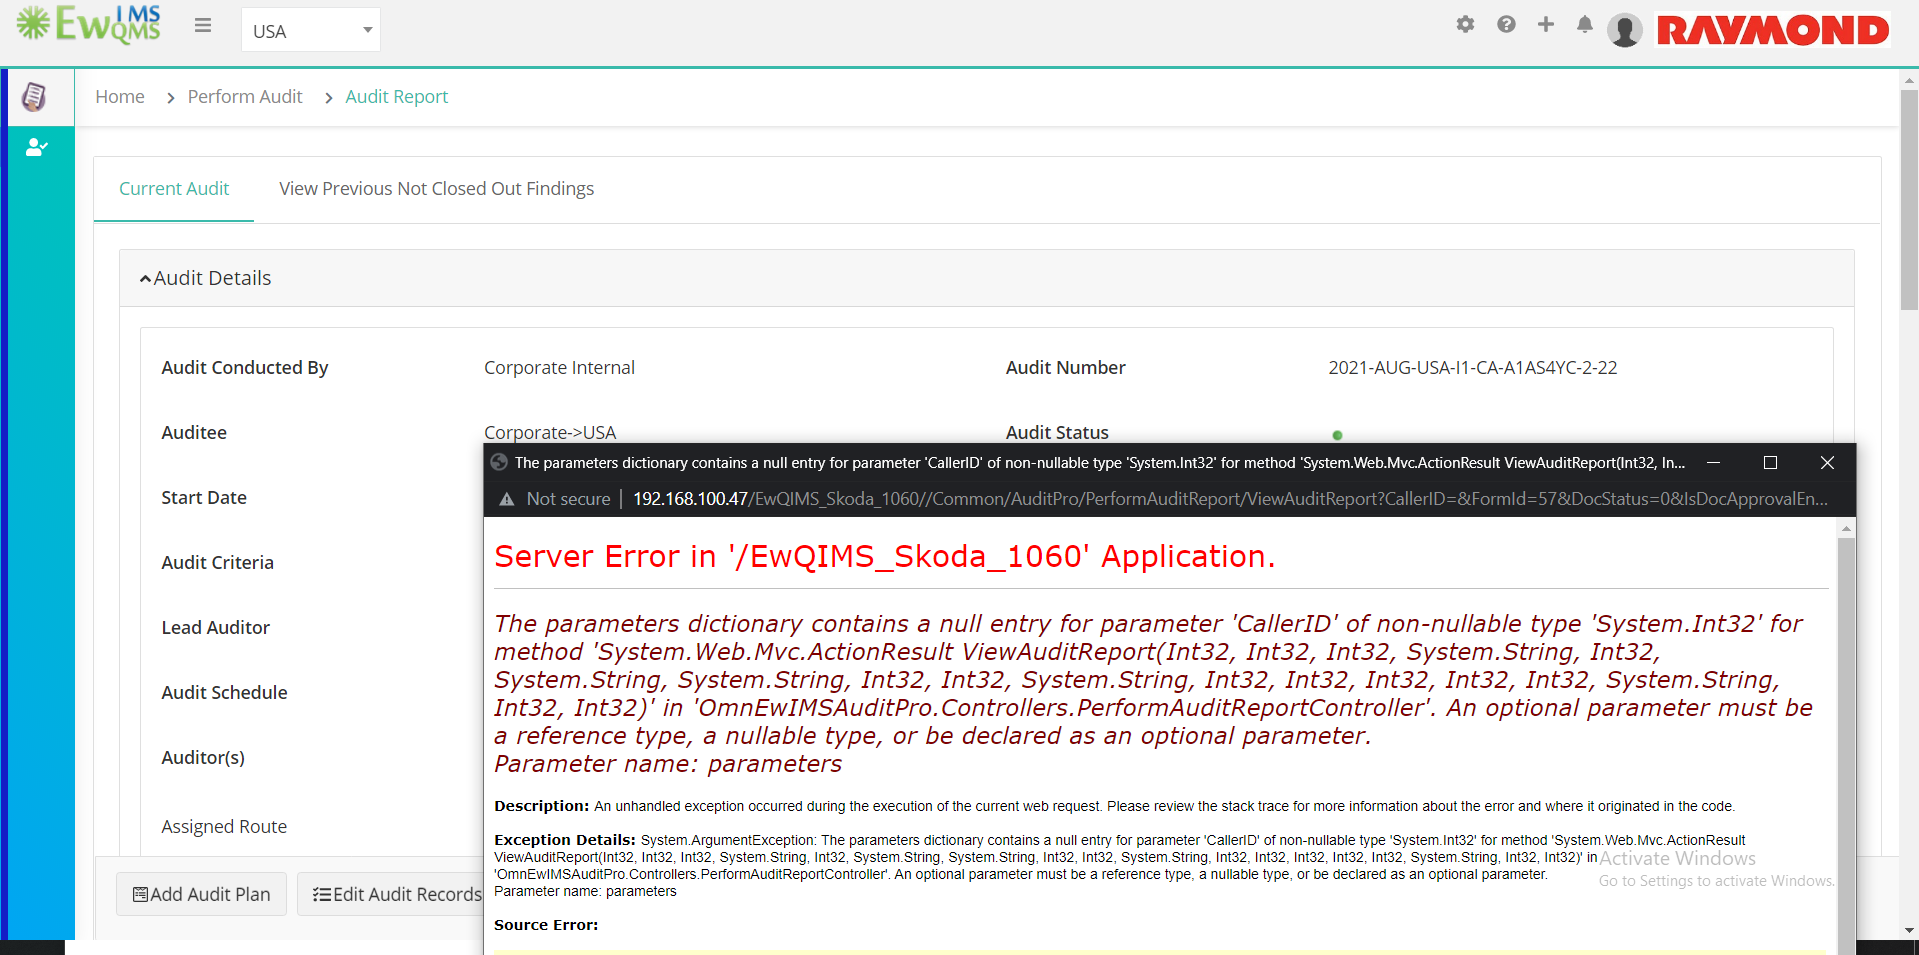Select the user check sidebar icon

pos(37,147)
